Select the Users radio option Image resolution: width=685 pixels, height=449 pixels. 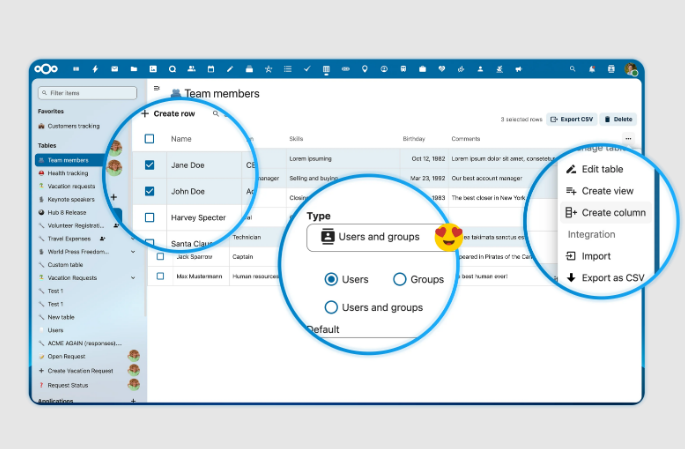[331, 279]
